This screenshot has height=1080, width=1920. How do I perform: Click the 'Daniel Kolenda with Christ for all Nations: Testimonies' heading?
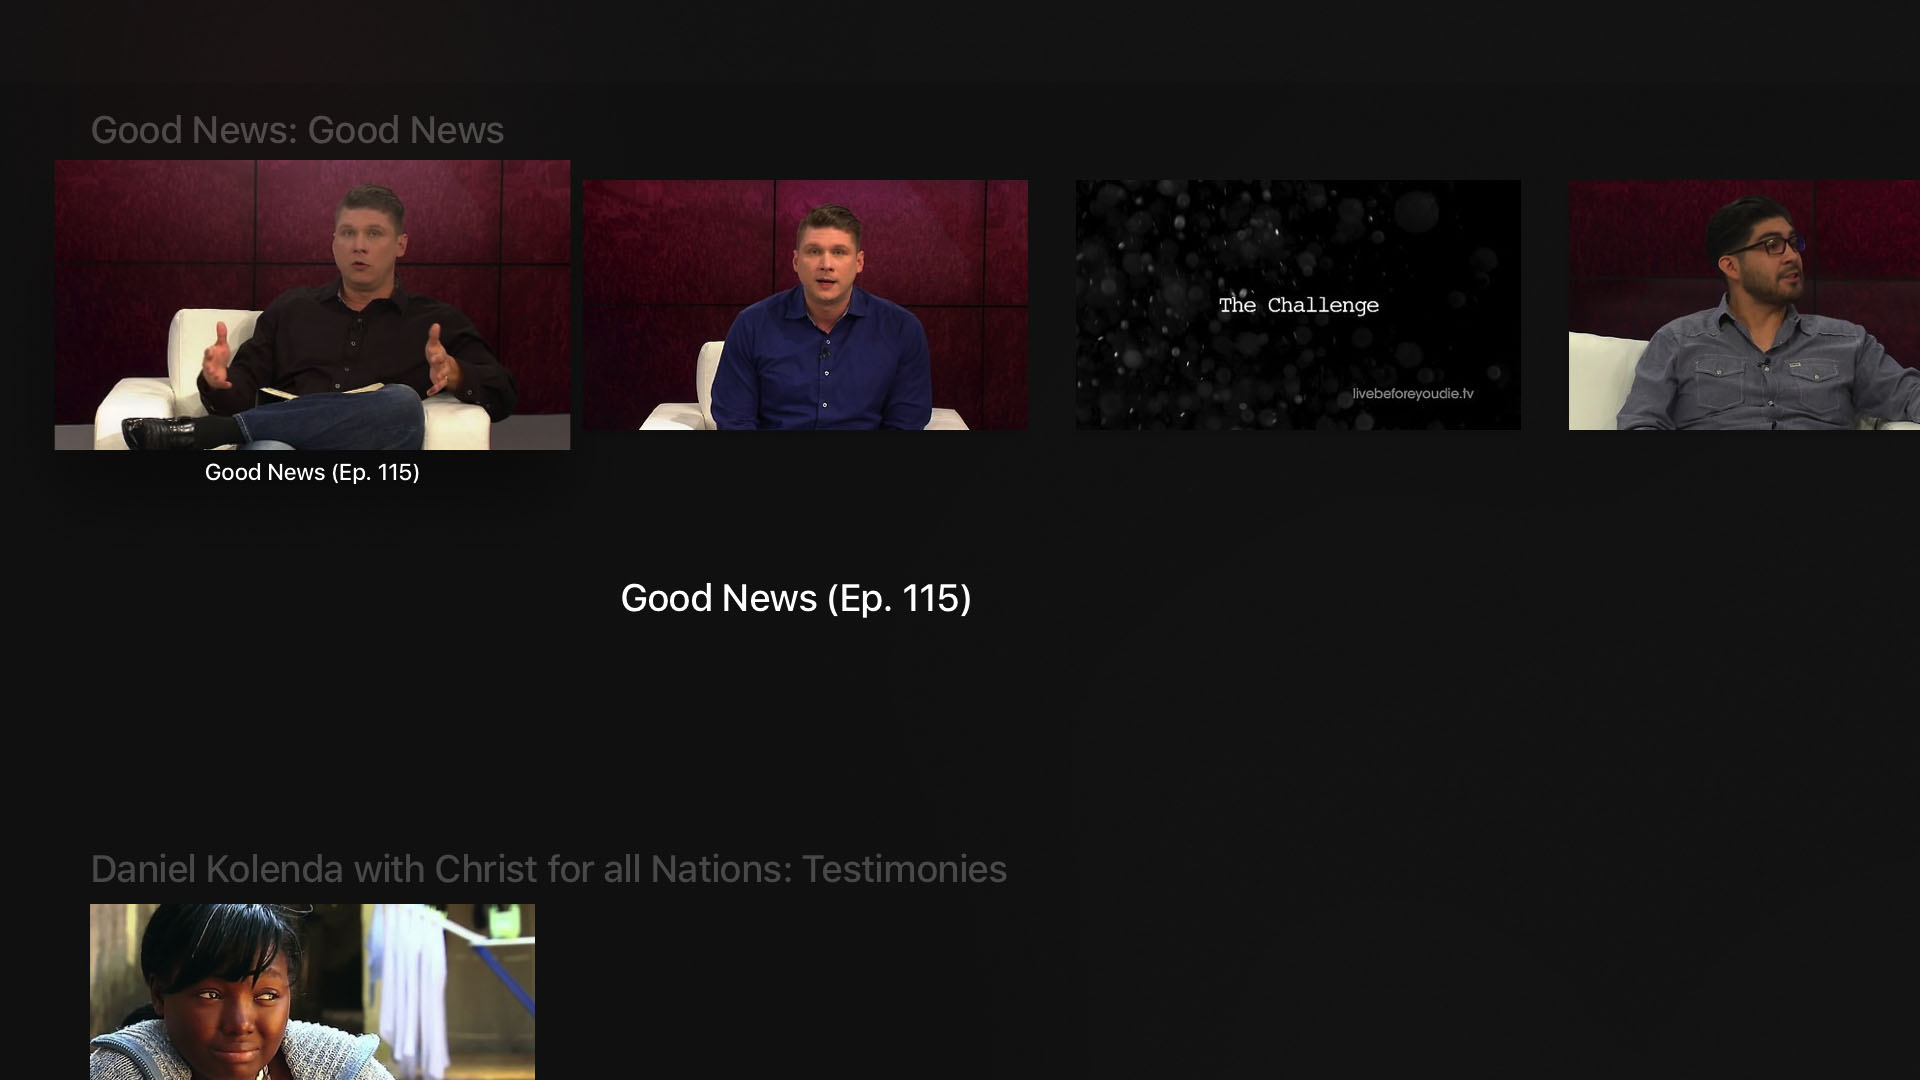(548, 869)
